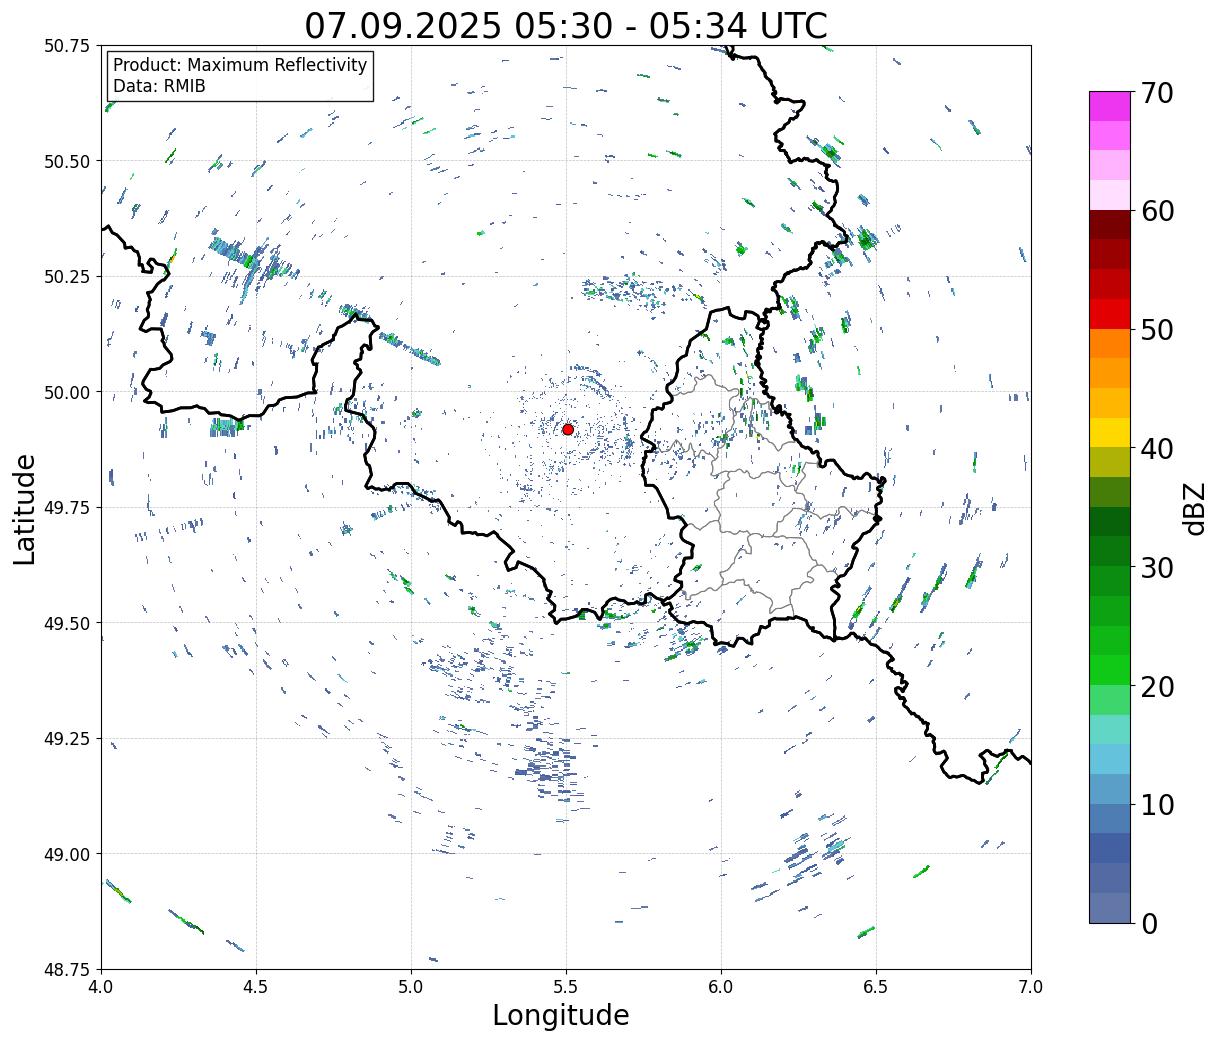Click the latitude tick label '49.50'
The image size is (1219, 1040).
click(x=67, y=623)
